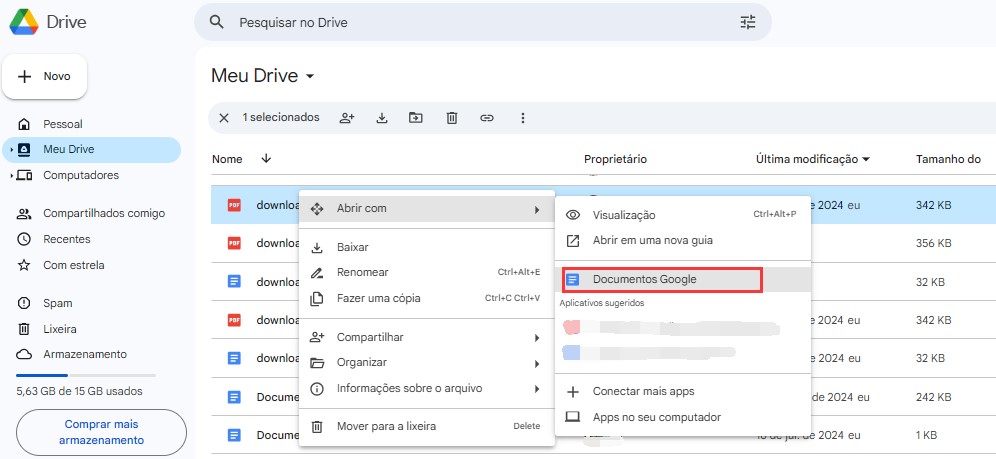This screenshot has width=996, height=459.
Task: Click the Armazenamento cloud icon
Action: click(24, 354)
